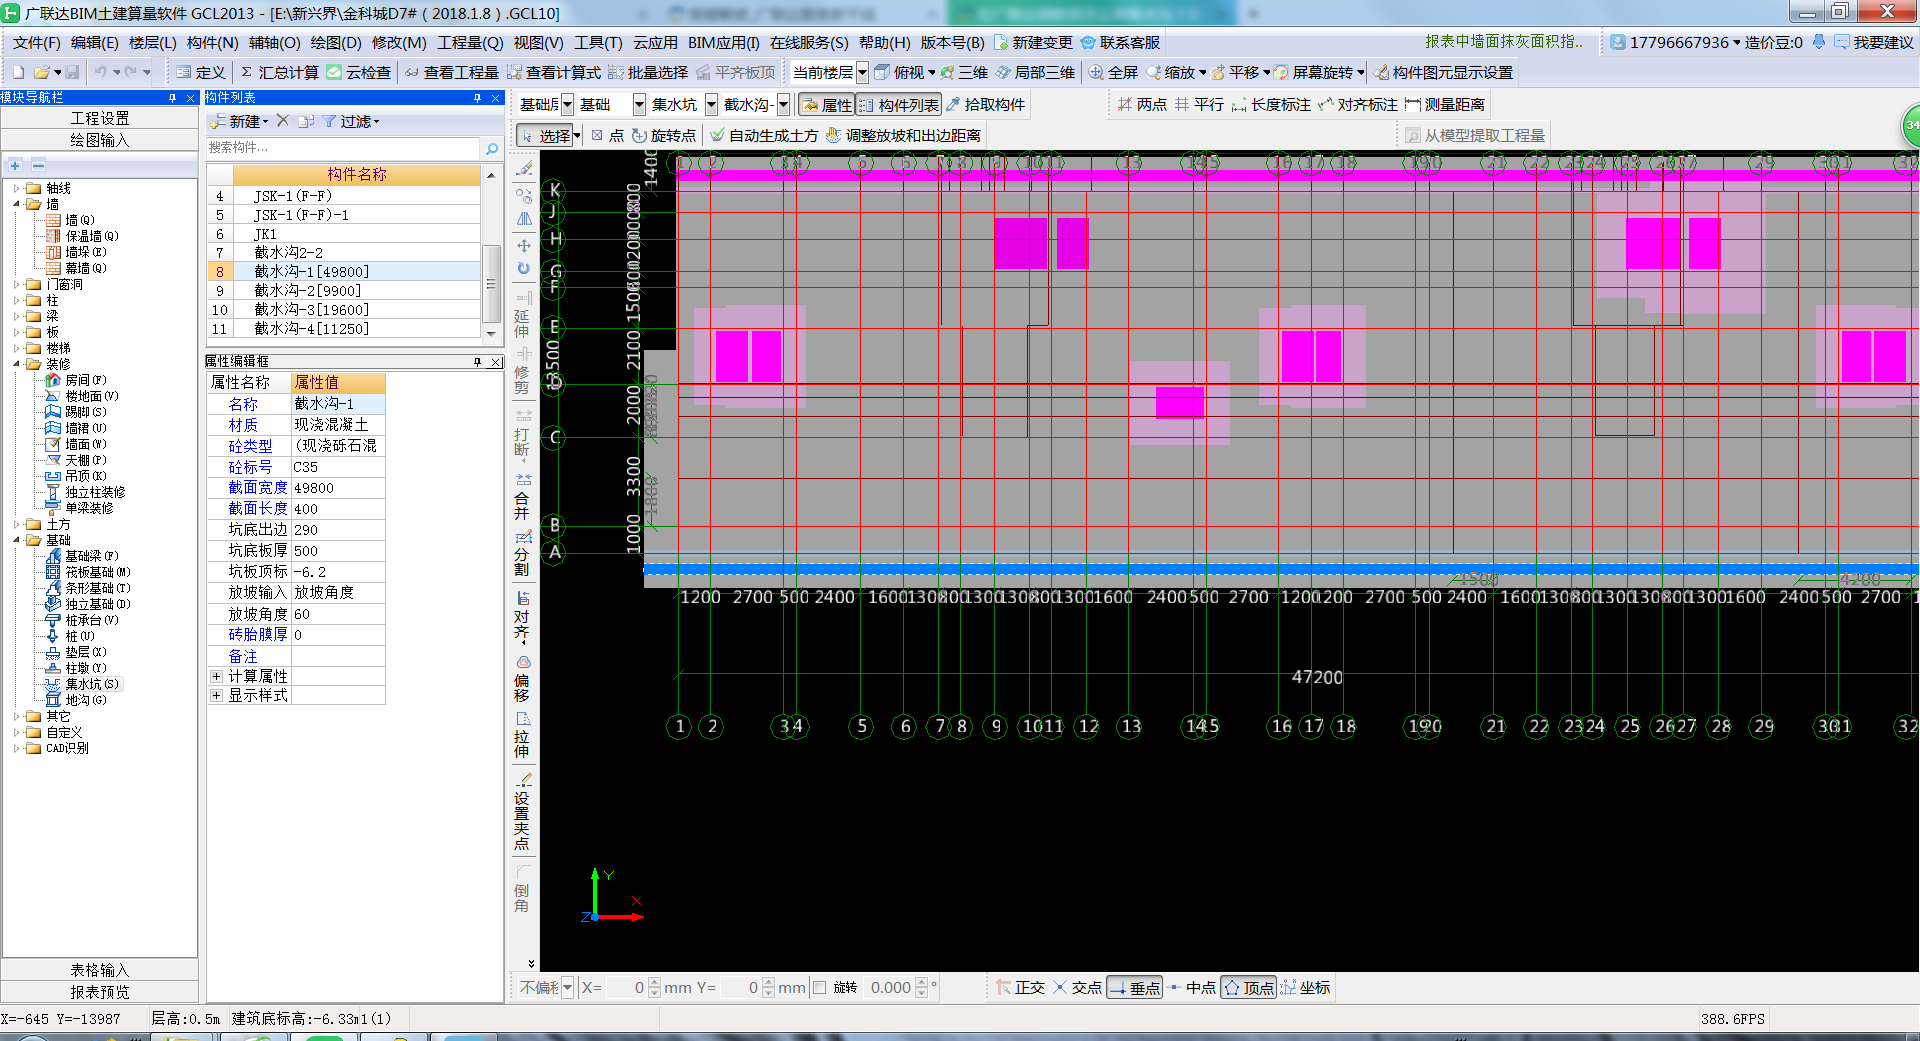The height and width of the screenshot is (1041, 1920).
Task: Run 自动生成土方 auto-generate earthwork
Action: [x=764, y=135]
